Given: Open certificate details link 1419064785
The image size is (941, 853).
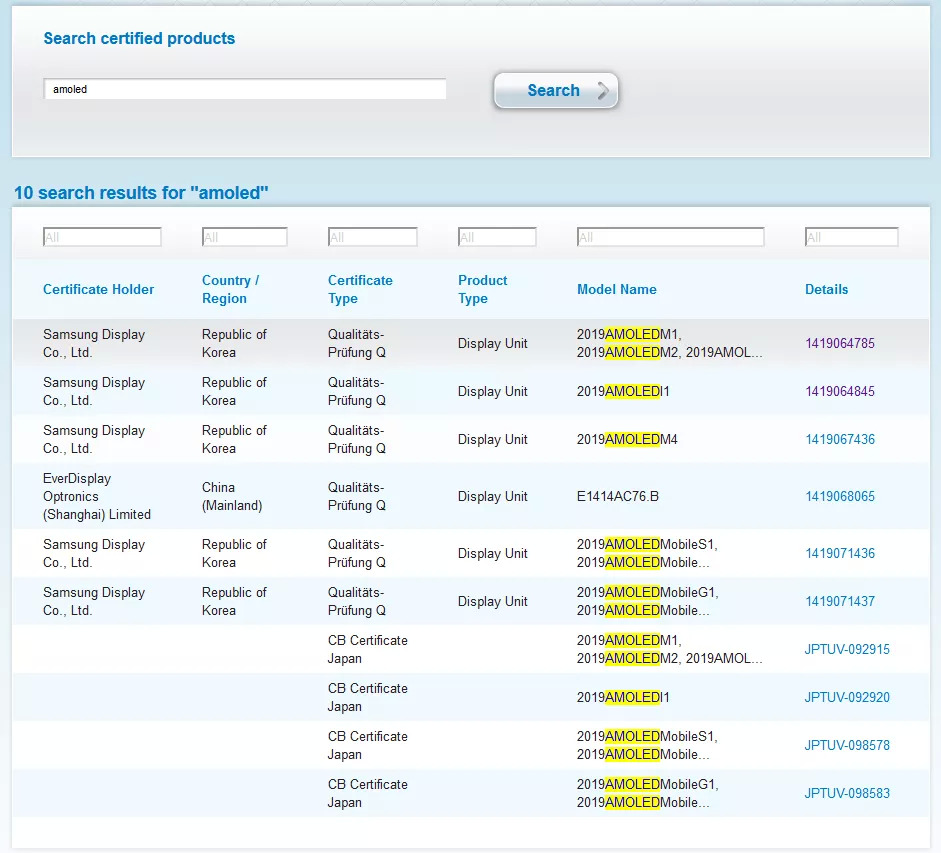Looking at the screenshot, I should pos(840,344).
